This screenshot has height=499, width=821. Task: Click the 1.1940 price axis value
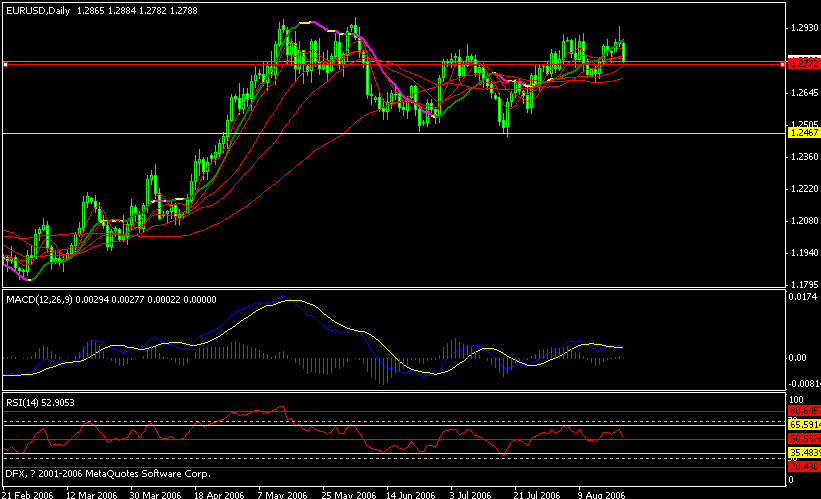click(x=804, y=253)
